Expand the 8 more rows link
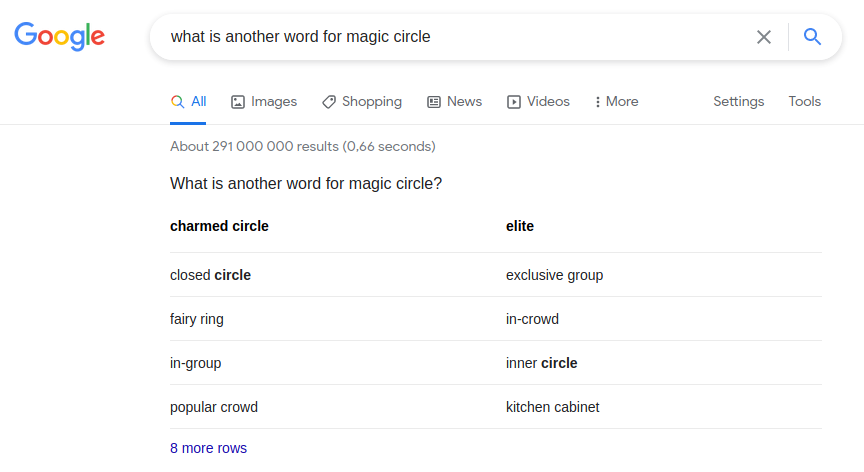 pyautogui.click(x=208, y=448)
